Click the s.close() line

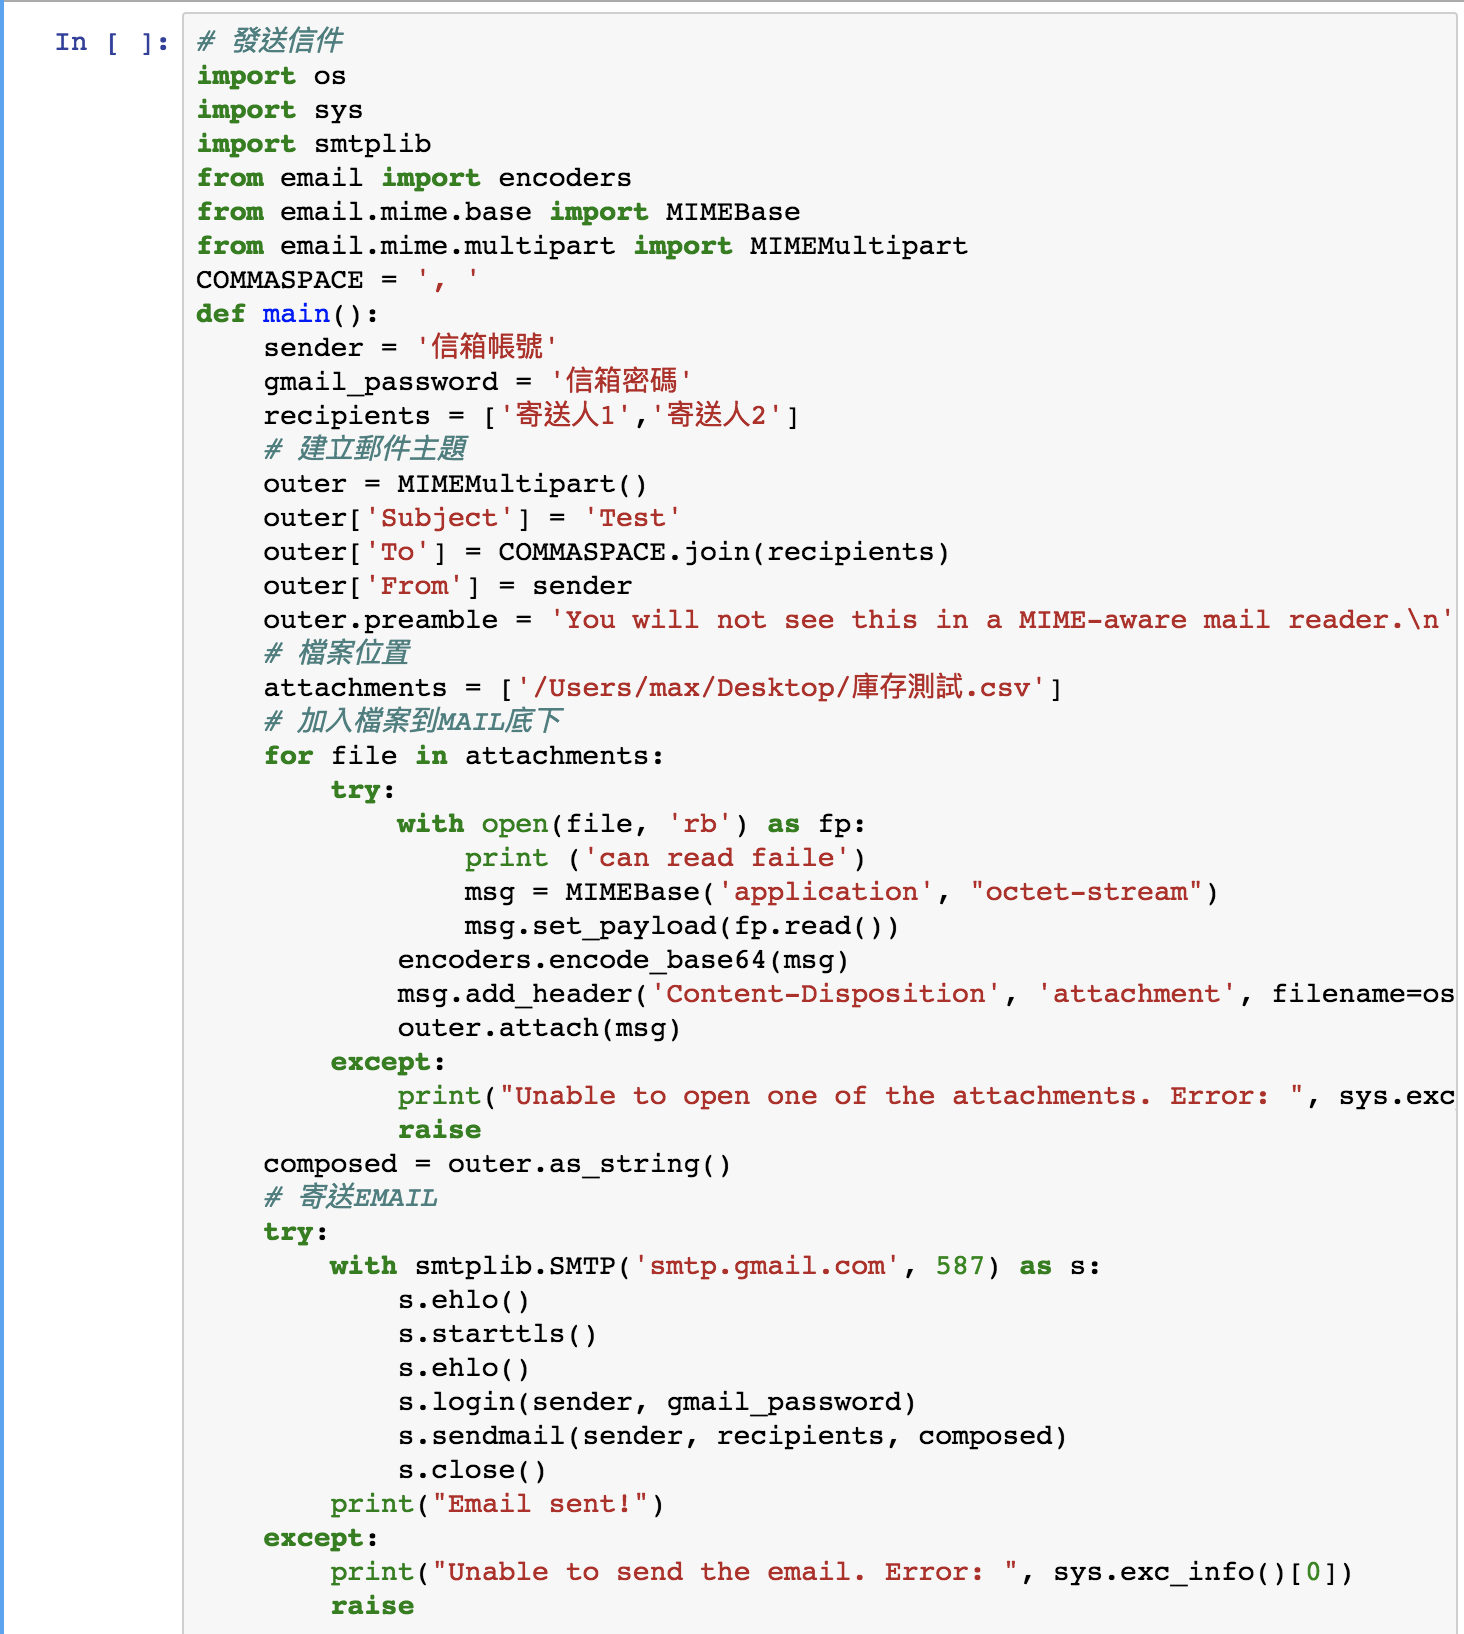(472, 1470)
